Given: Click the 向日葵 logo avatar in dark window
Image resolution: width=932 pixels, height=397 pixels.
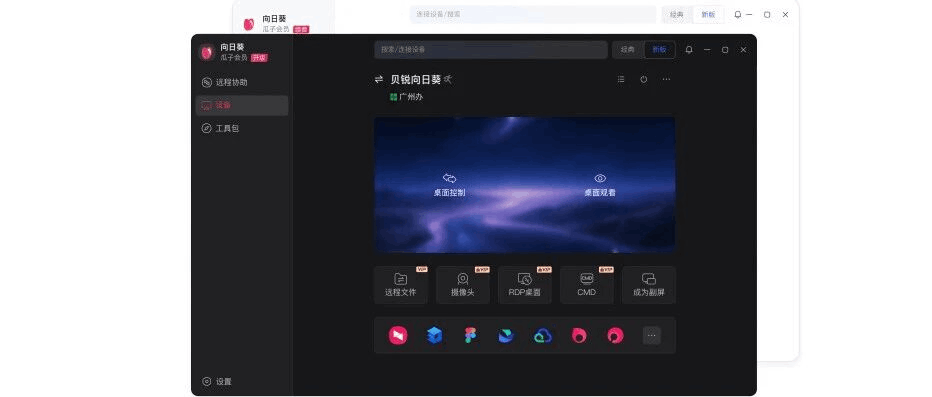Looking at the screenshot, I should 207,52.
